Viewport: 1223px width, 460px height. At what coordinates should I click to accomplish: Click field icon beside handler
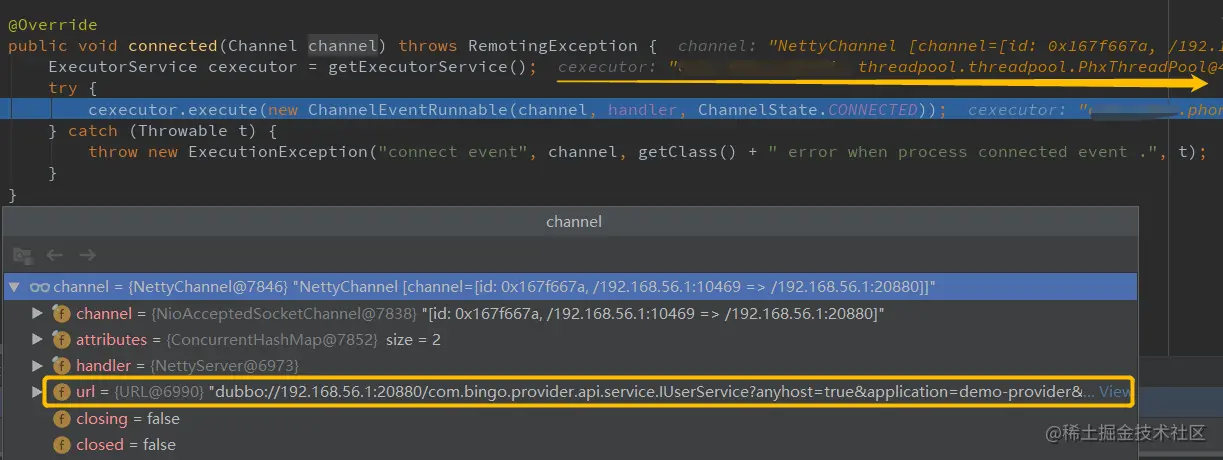click(x=61, y=366)
